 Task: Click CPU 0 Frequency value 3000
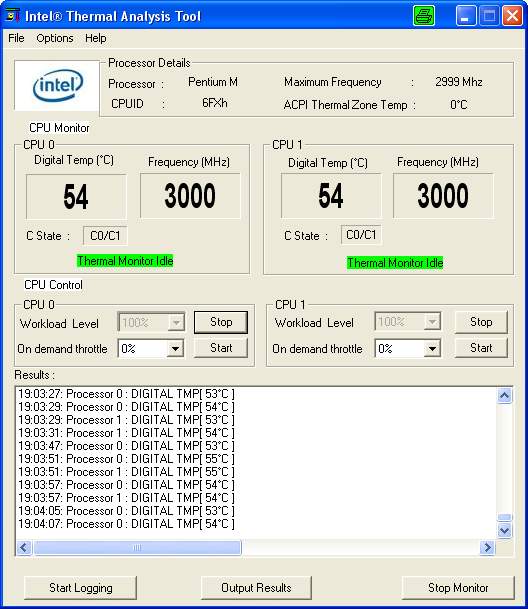point(190,196)
